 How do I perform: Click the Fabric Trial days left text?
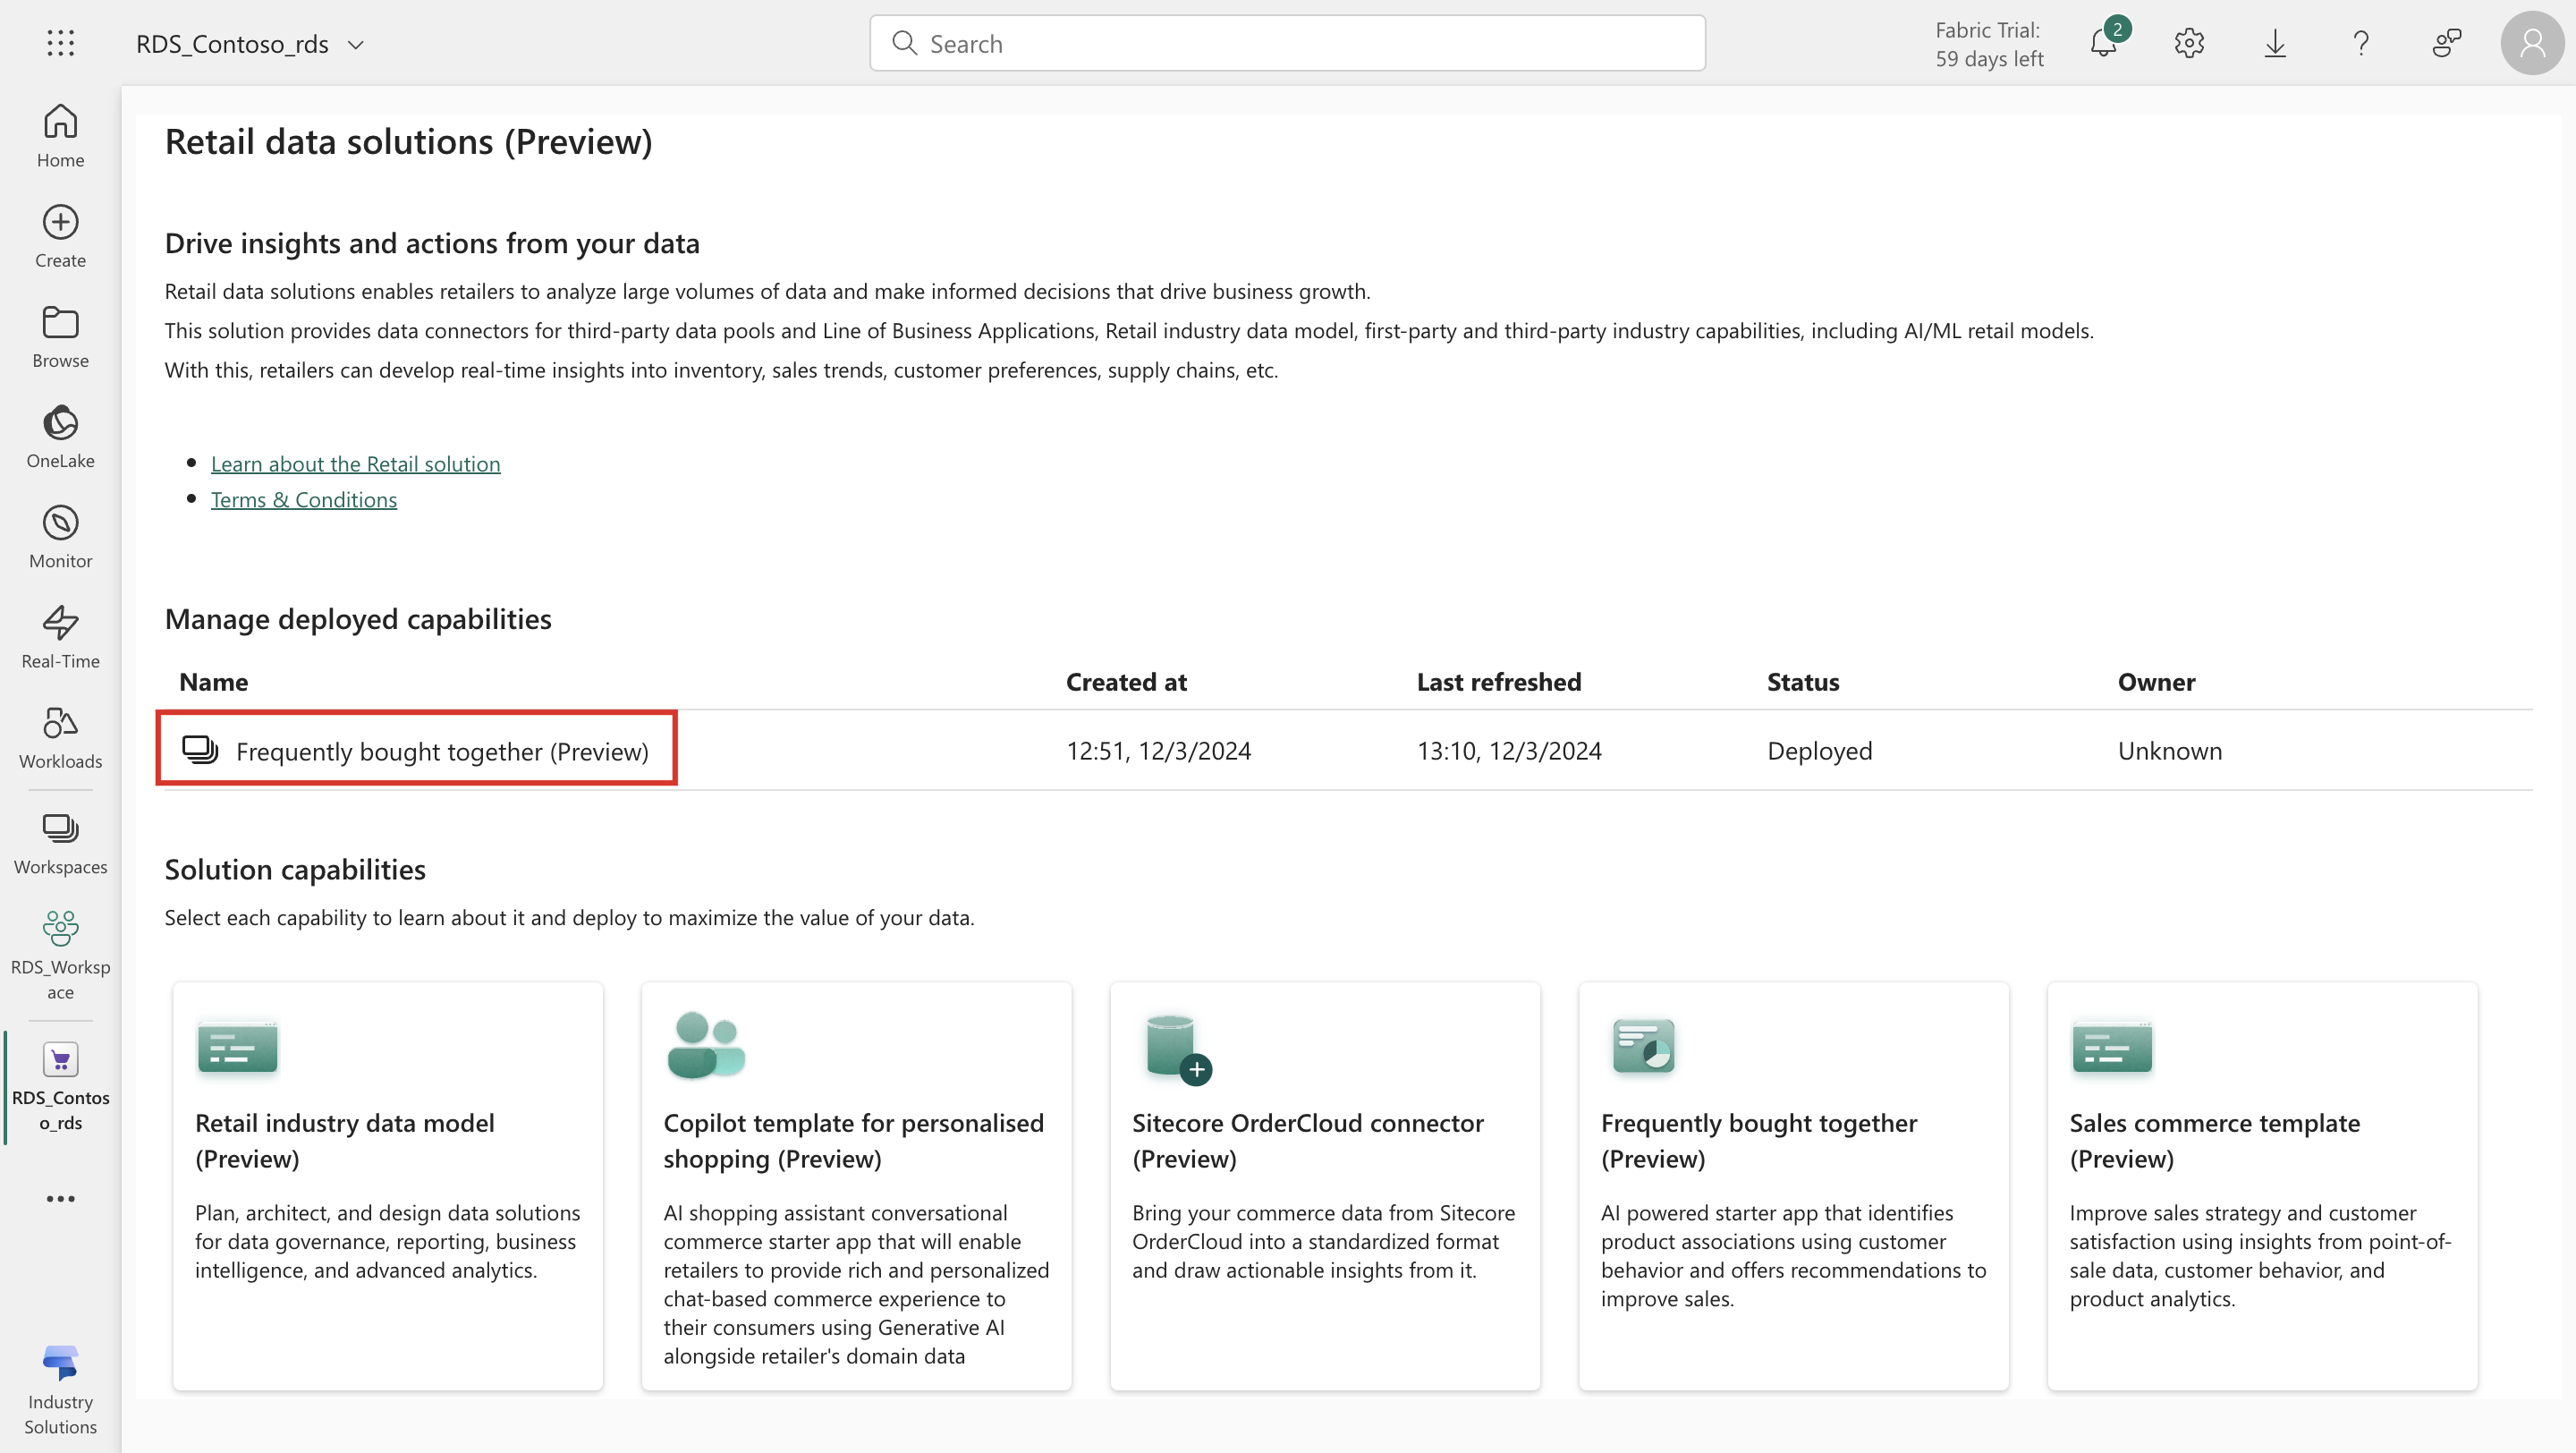(x=1989, y=44)
